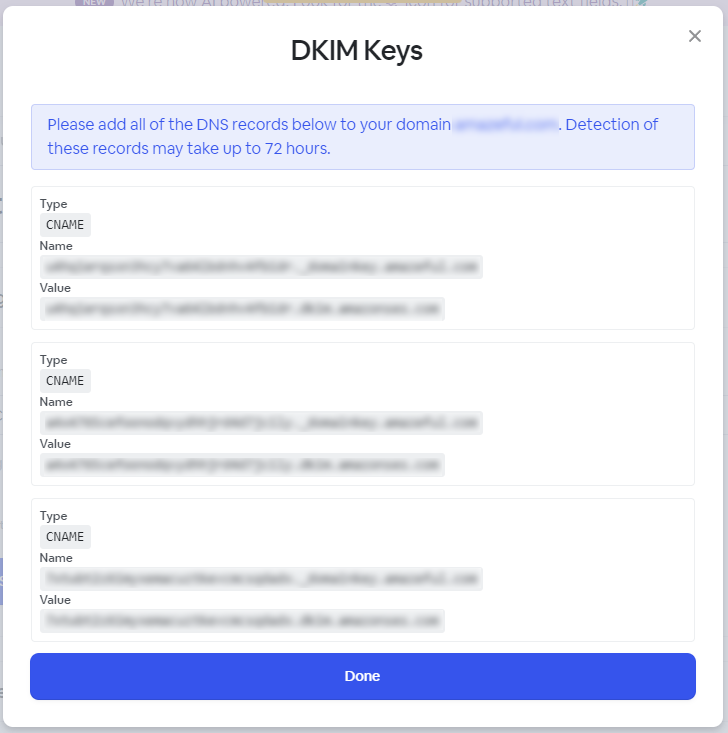Select the second record's Name field value
The width and height of the screenshot is (728, 733).
(x=261, y=423)
